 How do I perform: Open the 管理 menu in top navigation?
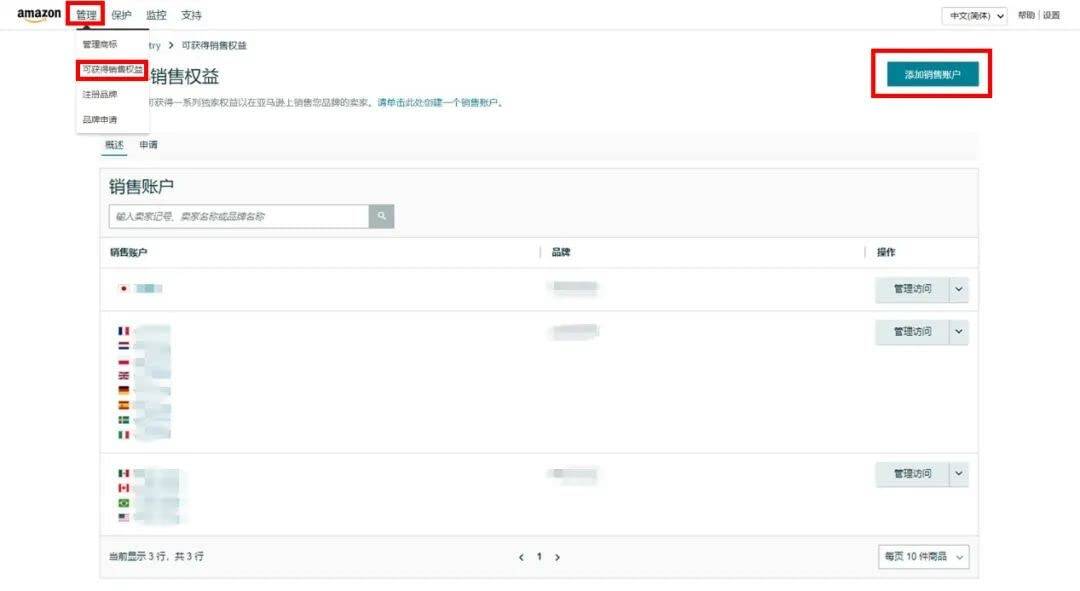pos(86,15)
